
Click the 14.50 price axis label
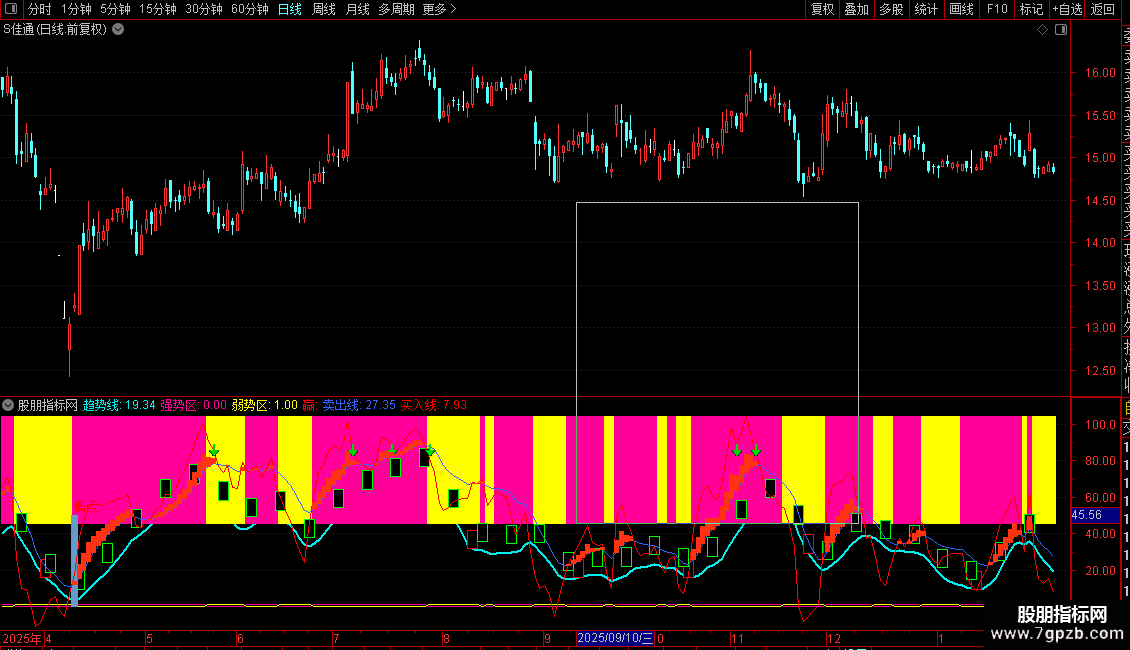pyautogui.click(x=1100, y=201)
